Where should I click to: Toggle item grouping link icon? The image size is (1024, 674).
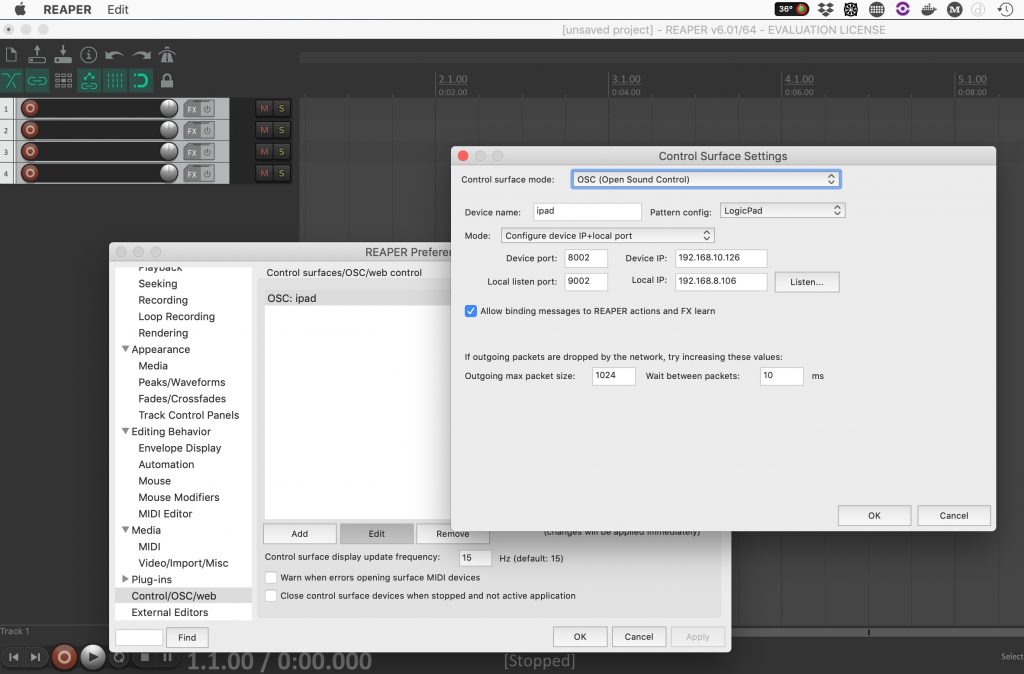pos(37,80)
